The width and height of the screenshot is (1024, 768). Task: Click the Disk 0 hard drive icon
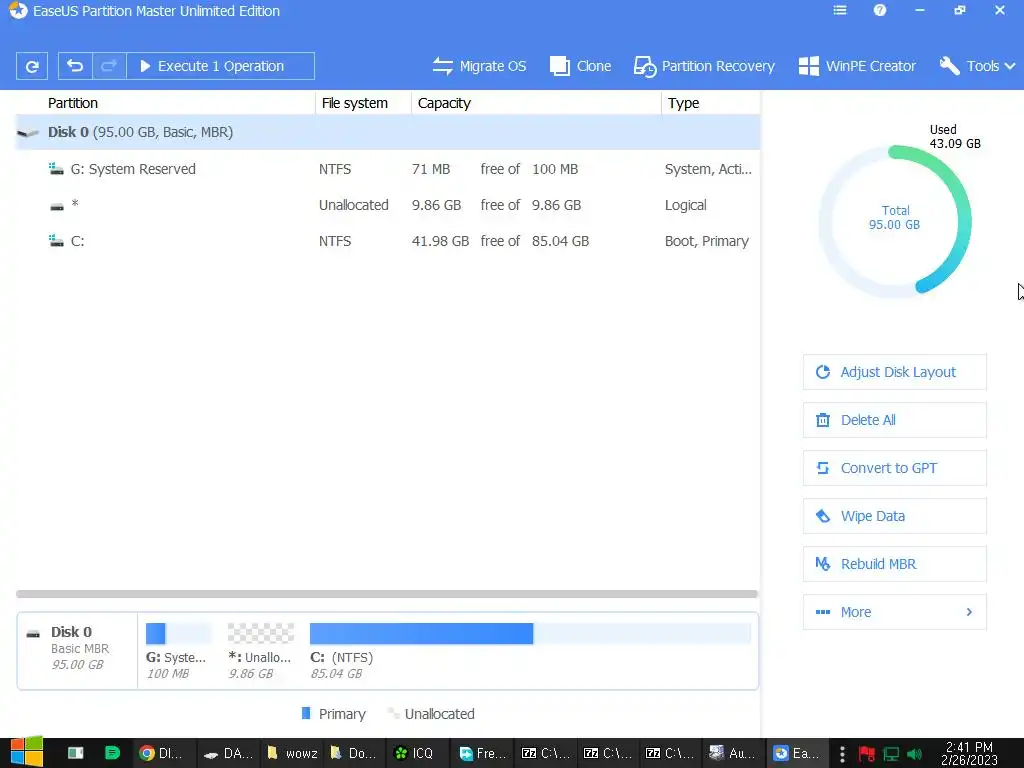tap(28, 133)
